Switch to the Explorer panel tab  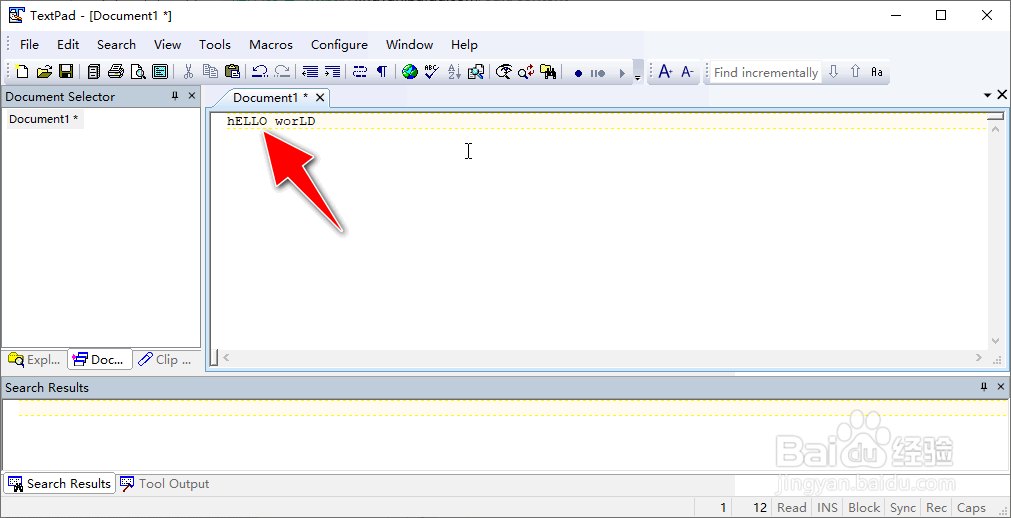(34, 359)
